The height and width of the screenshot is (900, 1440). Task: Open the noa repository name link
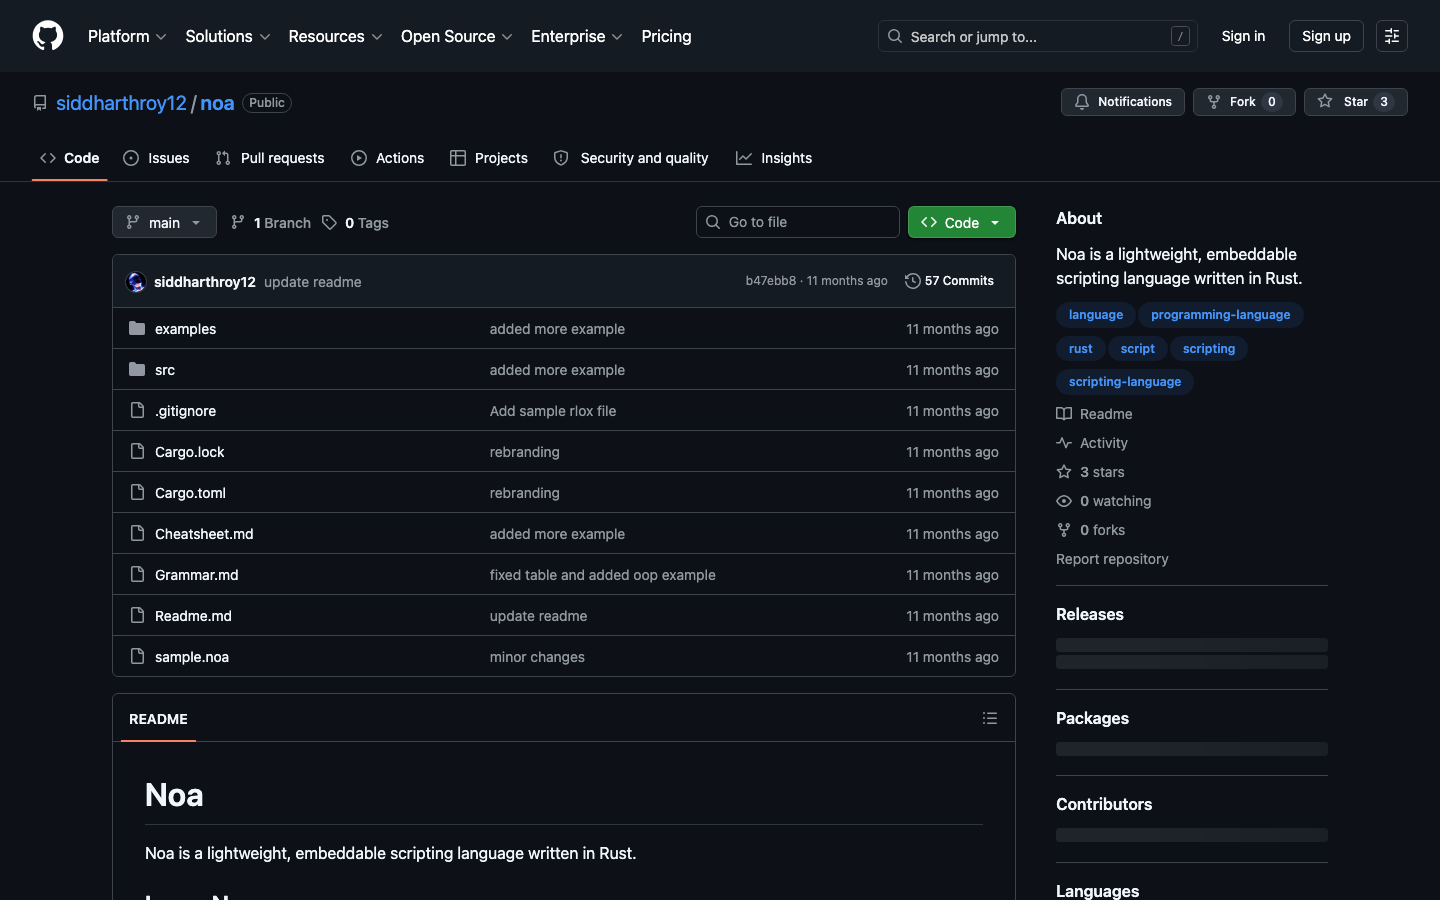[x=217, y=103]
